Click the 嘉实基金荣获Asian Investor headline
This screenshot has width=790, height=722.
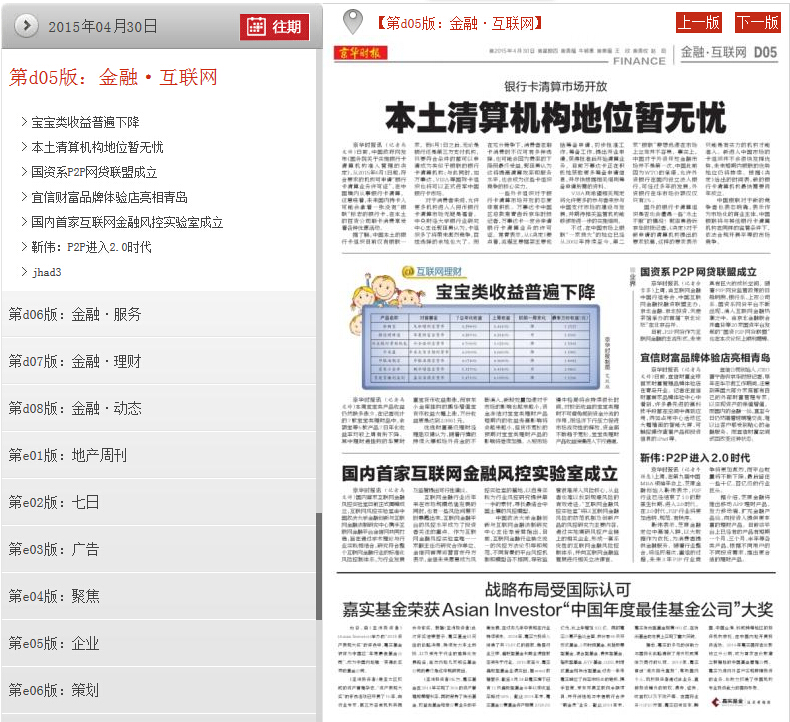point(557,610)
